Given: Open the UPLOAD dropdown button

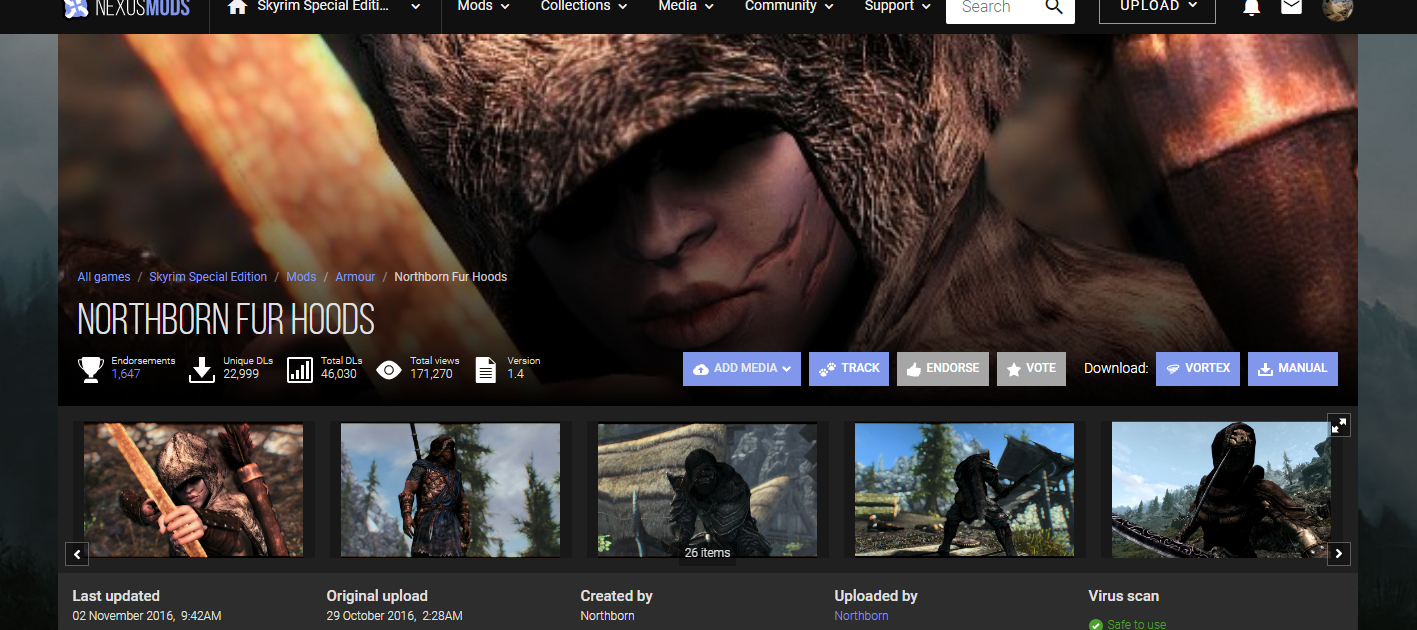Looking at the screenshot, I should (1157, 7).
